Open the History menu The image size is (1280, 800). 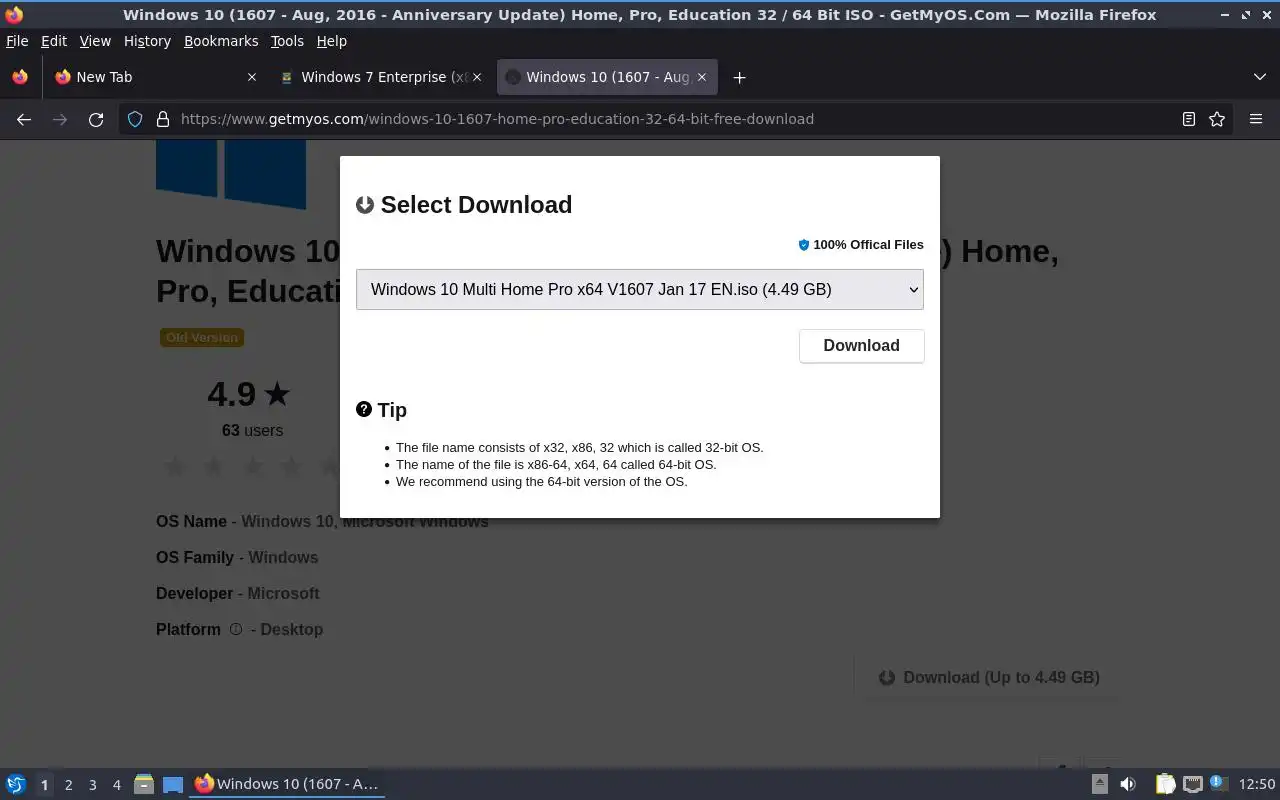(147, 41)
